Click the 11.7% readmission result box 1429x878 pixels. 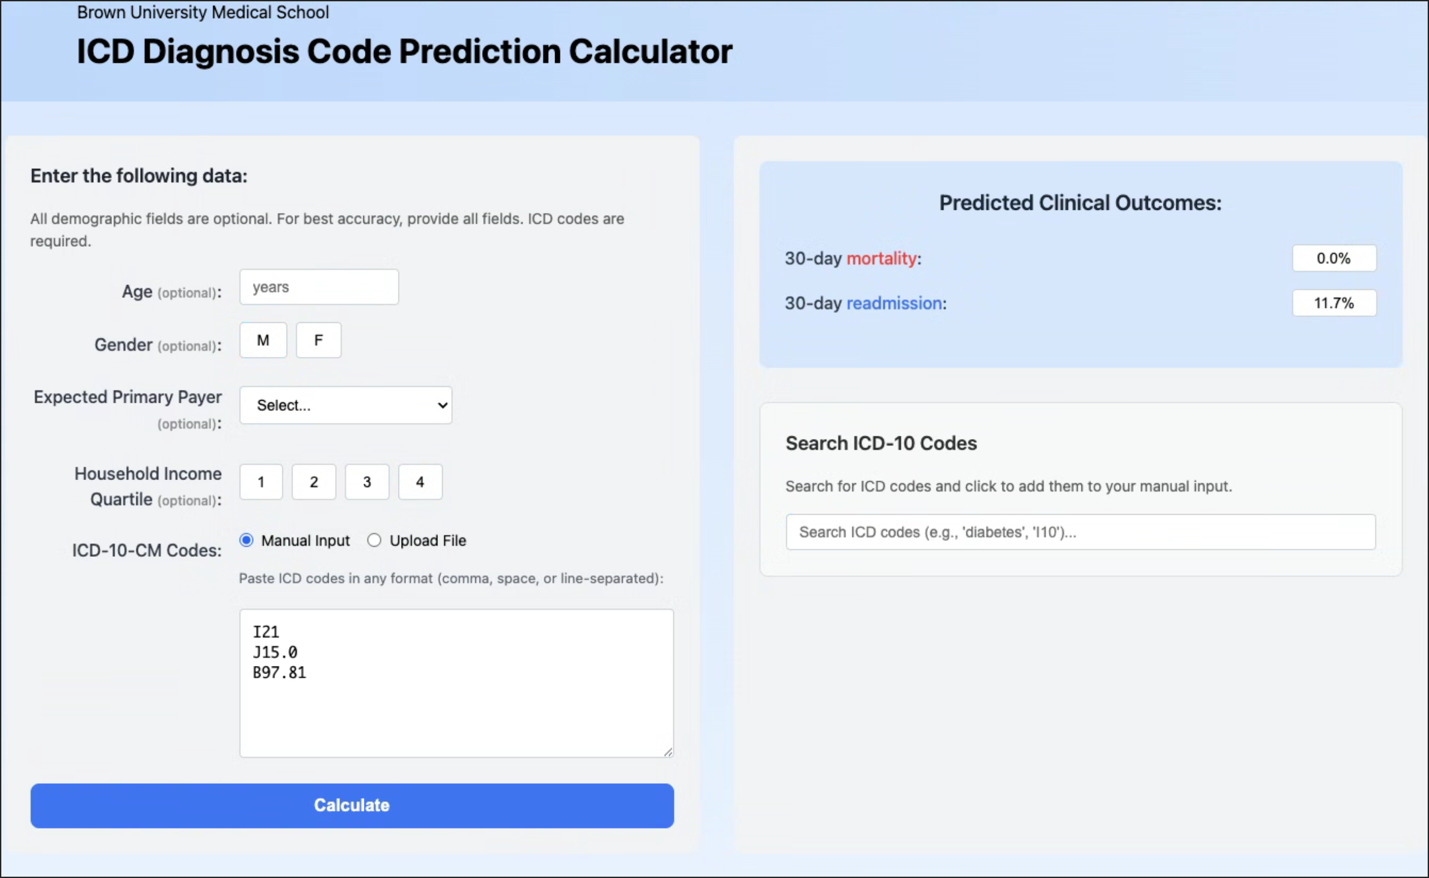click(x=1334, y=303)
